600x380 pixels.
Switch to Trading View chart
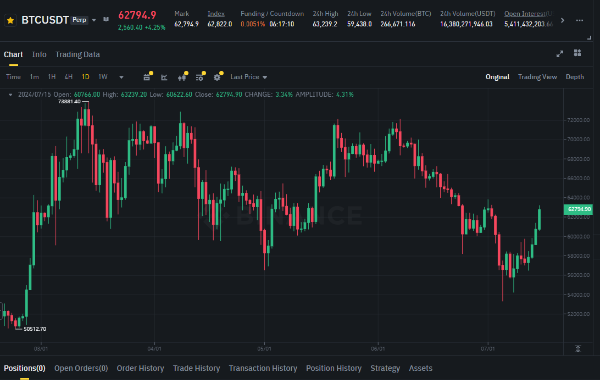(537, 77)
